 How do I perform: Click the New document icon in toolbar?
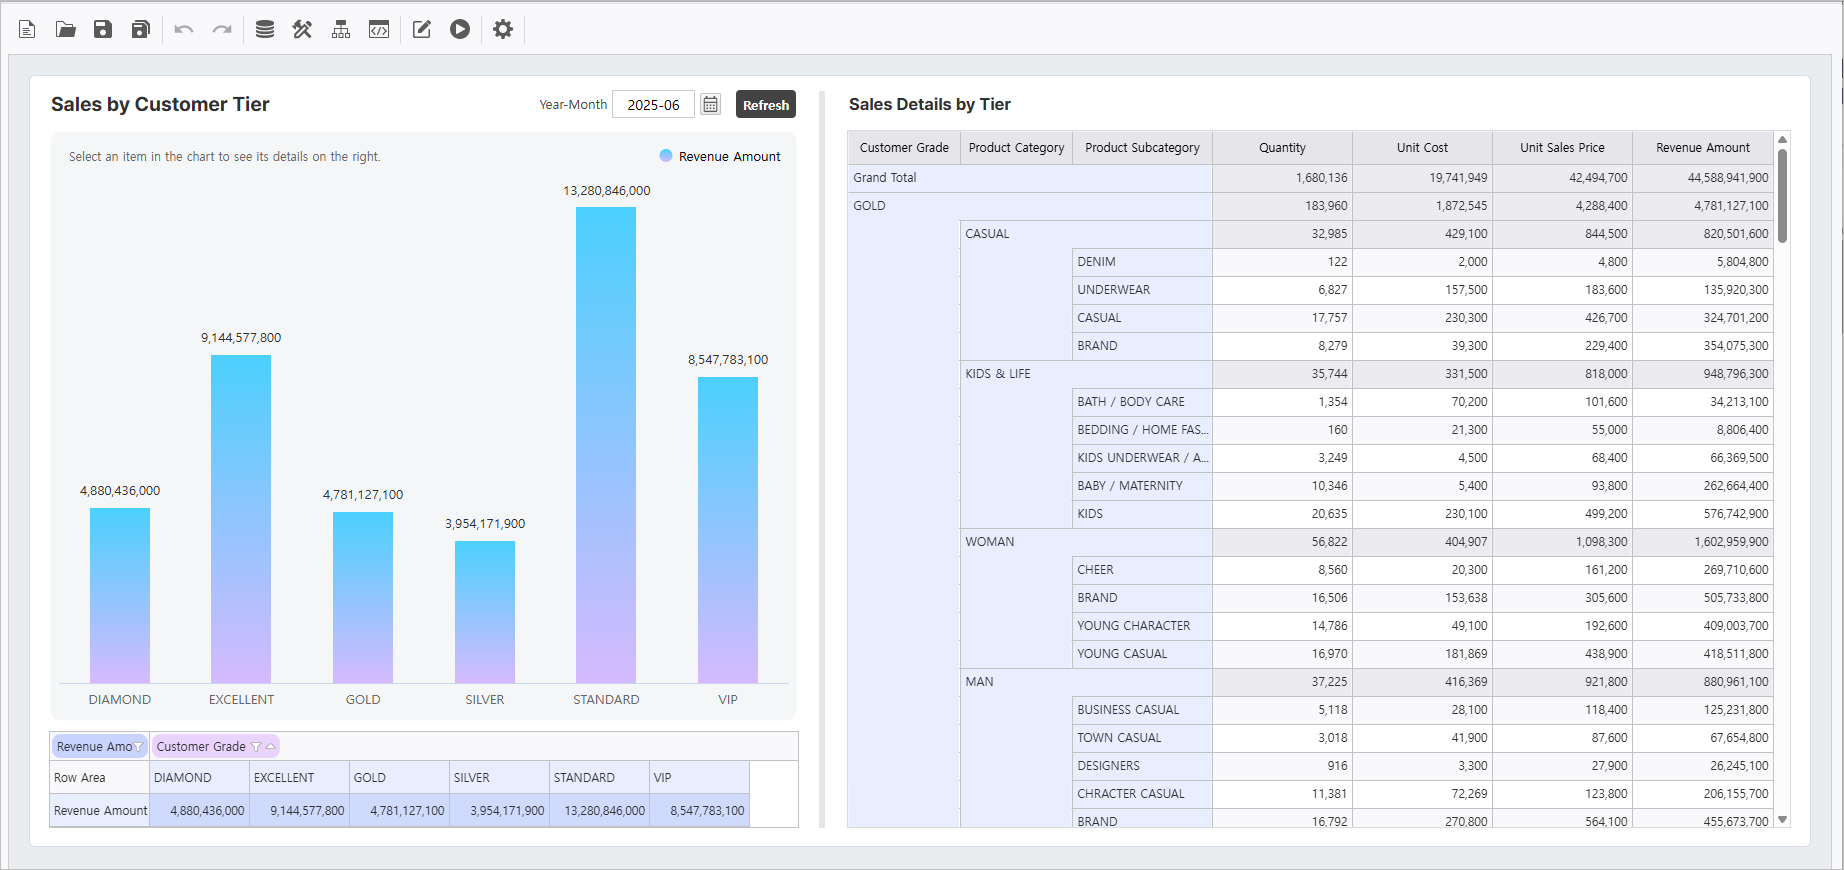tap(27, 29)
